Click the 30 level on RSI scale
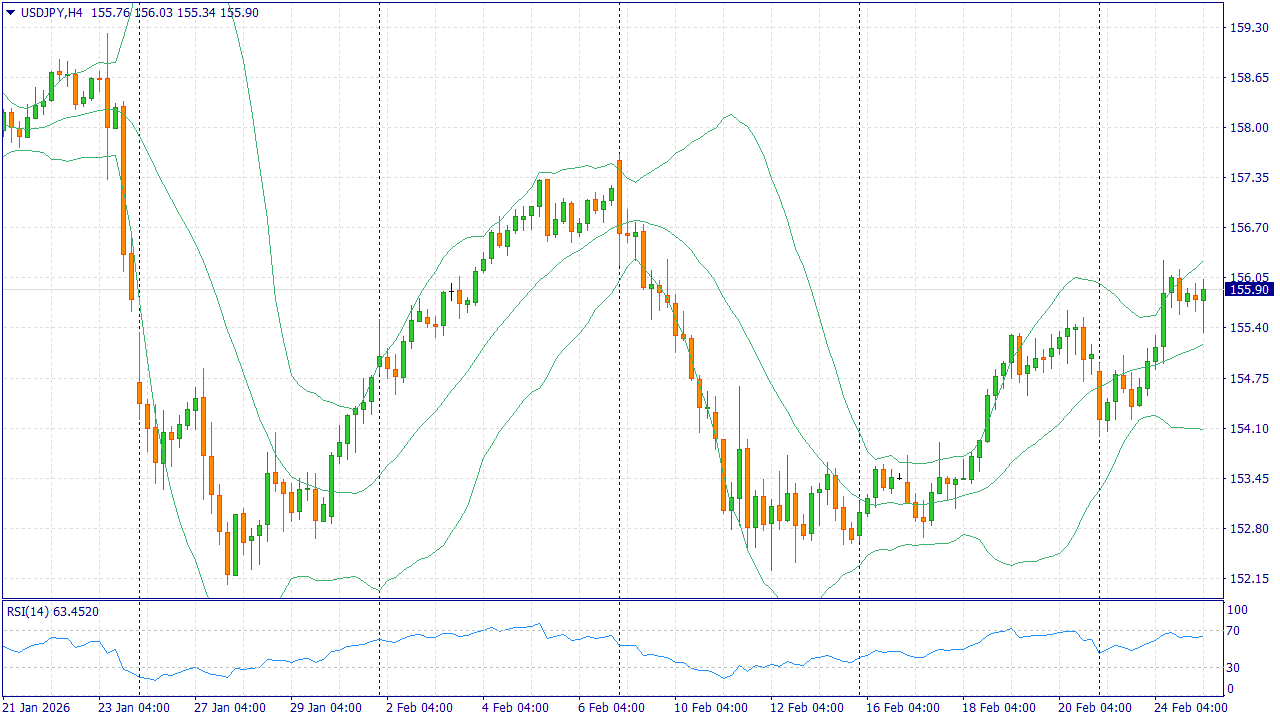Screen dimensions: 1280x720 point(1234,668)
